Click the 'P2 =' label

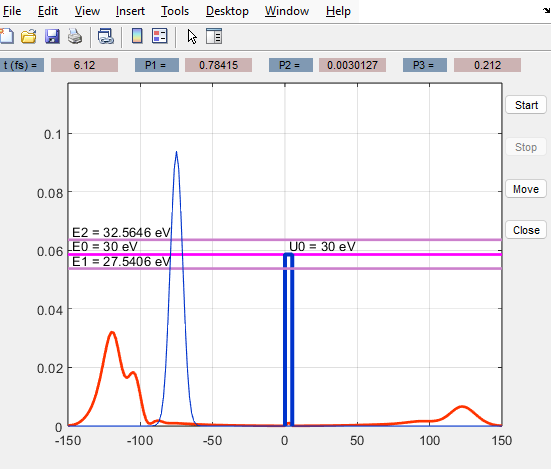tap(291, 65)
